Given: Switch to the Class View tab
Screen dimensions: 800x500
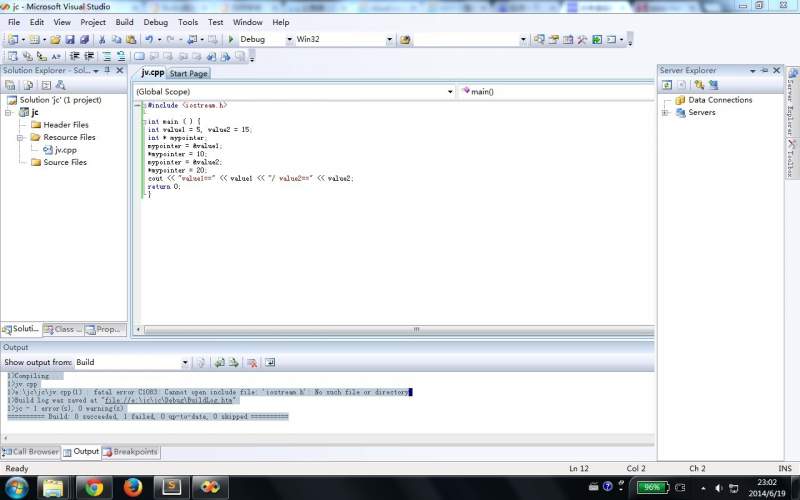Looking at the screenshot, I should [x=63, y=330].
